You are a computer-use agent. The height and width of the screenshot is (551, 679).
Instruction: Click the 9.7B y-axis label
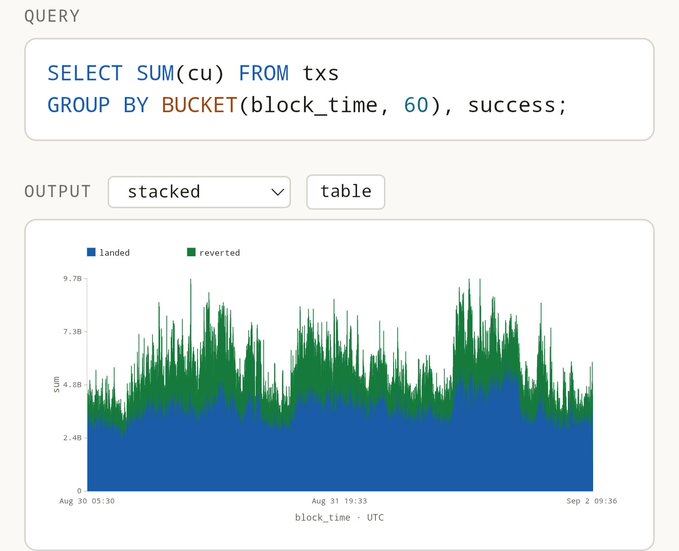pyautogui.click(x=72, y=278)
